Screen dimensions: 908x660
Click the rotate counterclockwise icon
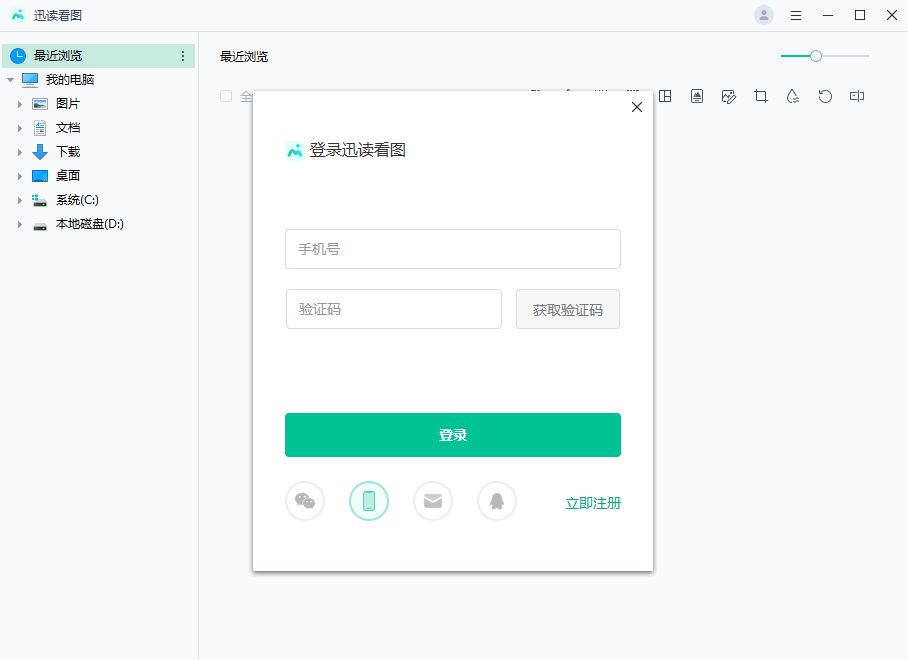coord(825,96)
